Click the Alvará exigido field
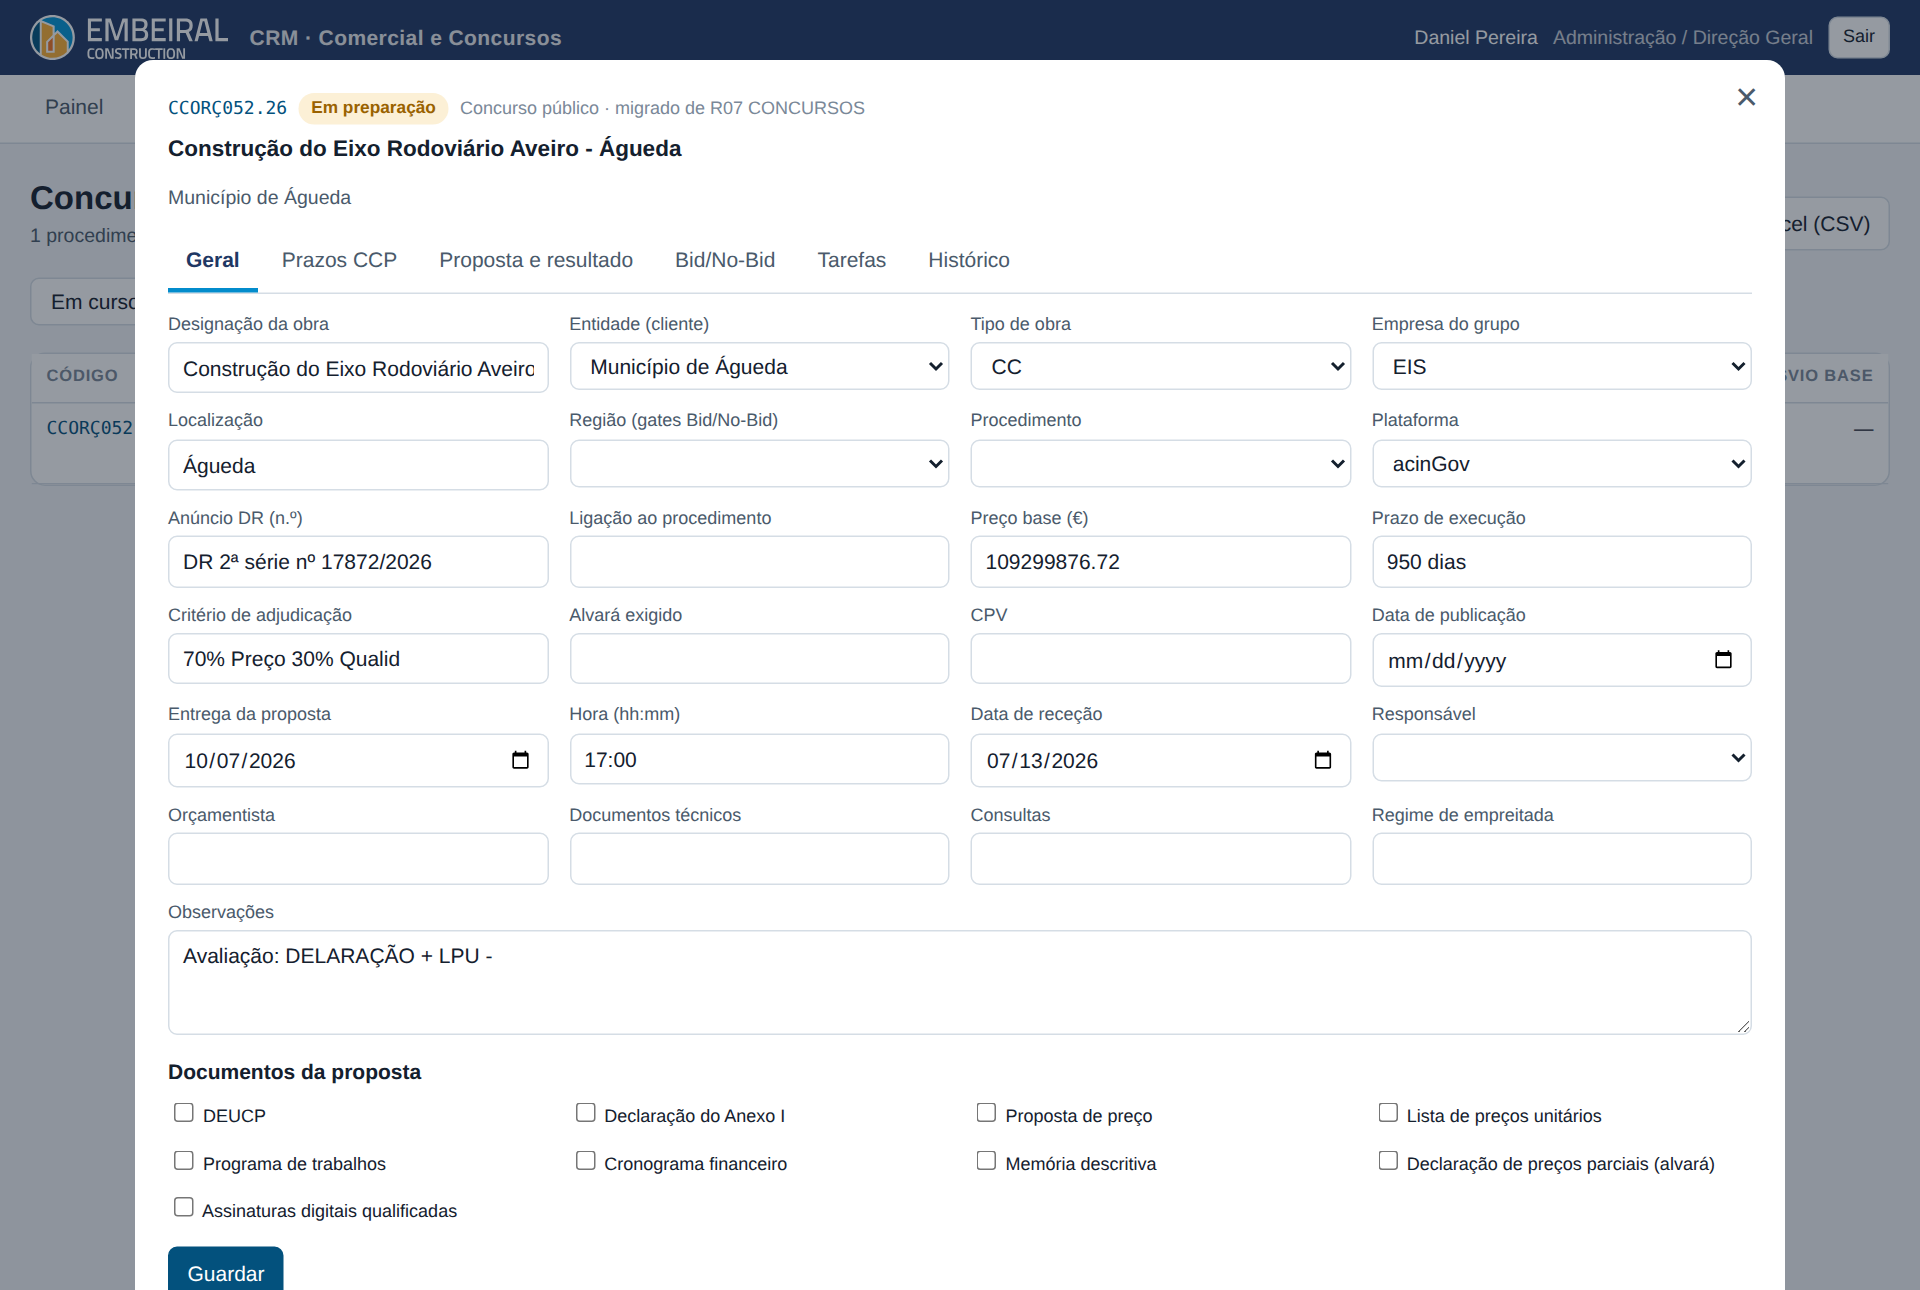The width and height of the screenshot is (1920, 1290). (x=759, y=659)
